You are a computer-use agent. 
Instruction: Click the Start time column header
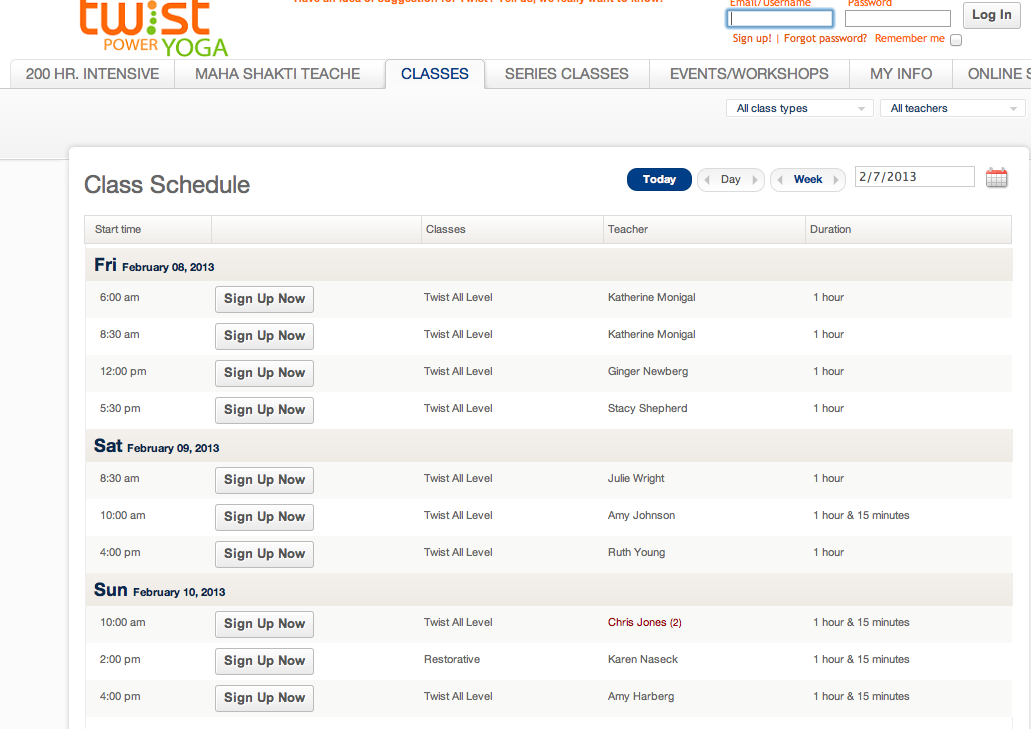[x=148, y=229]
